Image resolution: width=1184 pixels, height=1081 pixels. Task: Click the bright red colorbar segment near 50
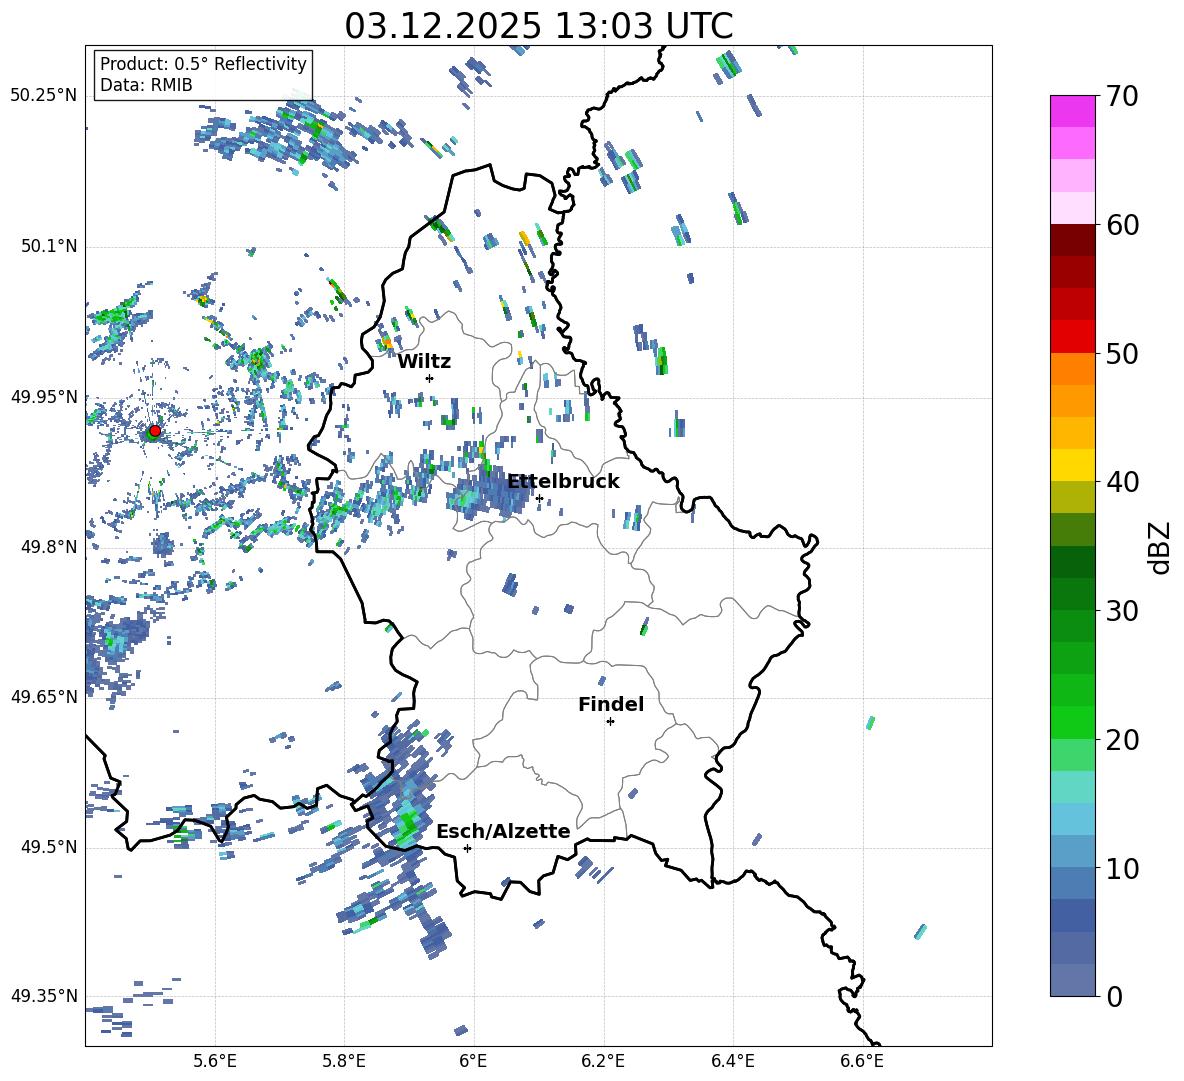(x=1072, y=337)
